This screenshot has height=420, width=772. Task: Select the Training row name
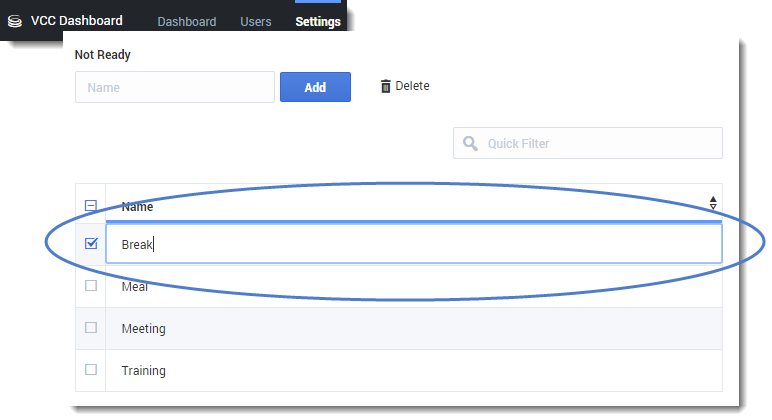click(x=144, y=371)
